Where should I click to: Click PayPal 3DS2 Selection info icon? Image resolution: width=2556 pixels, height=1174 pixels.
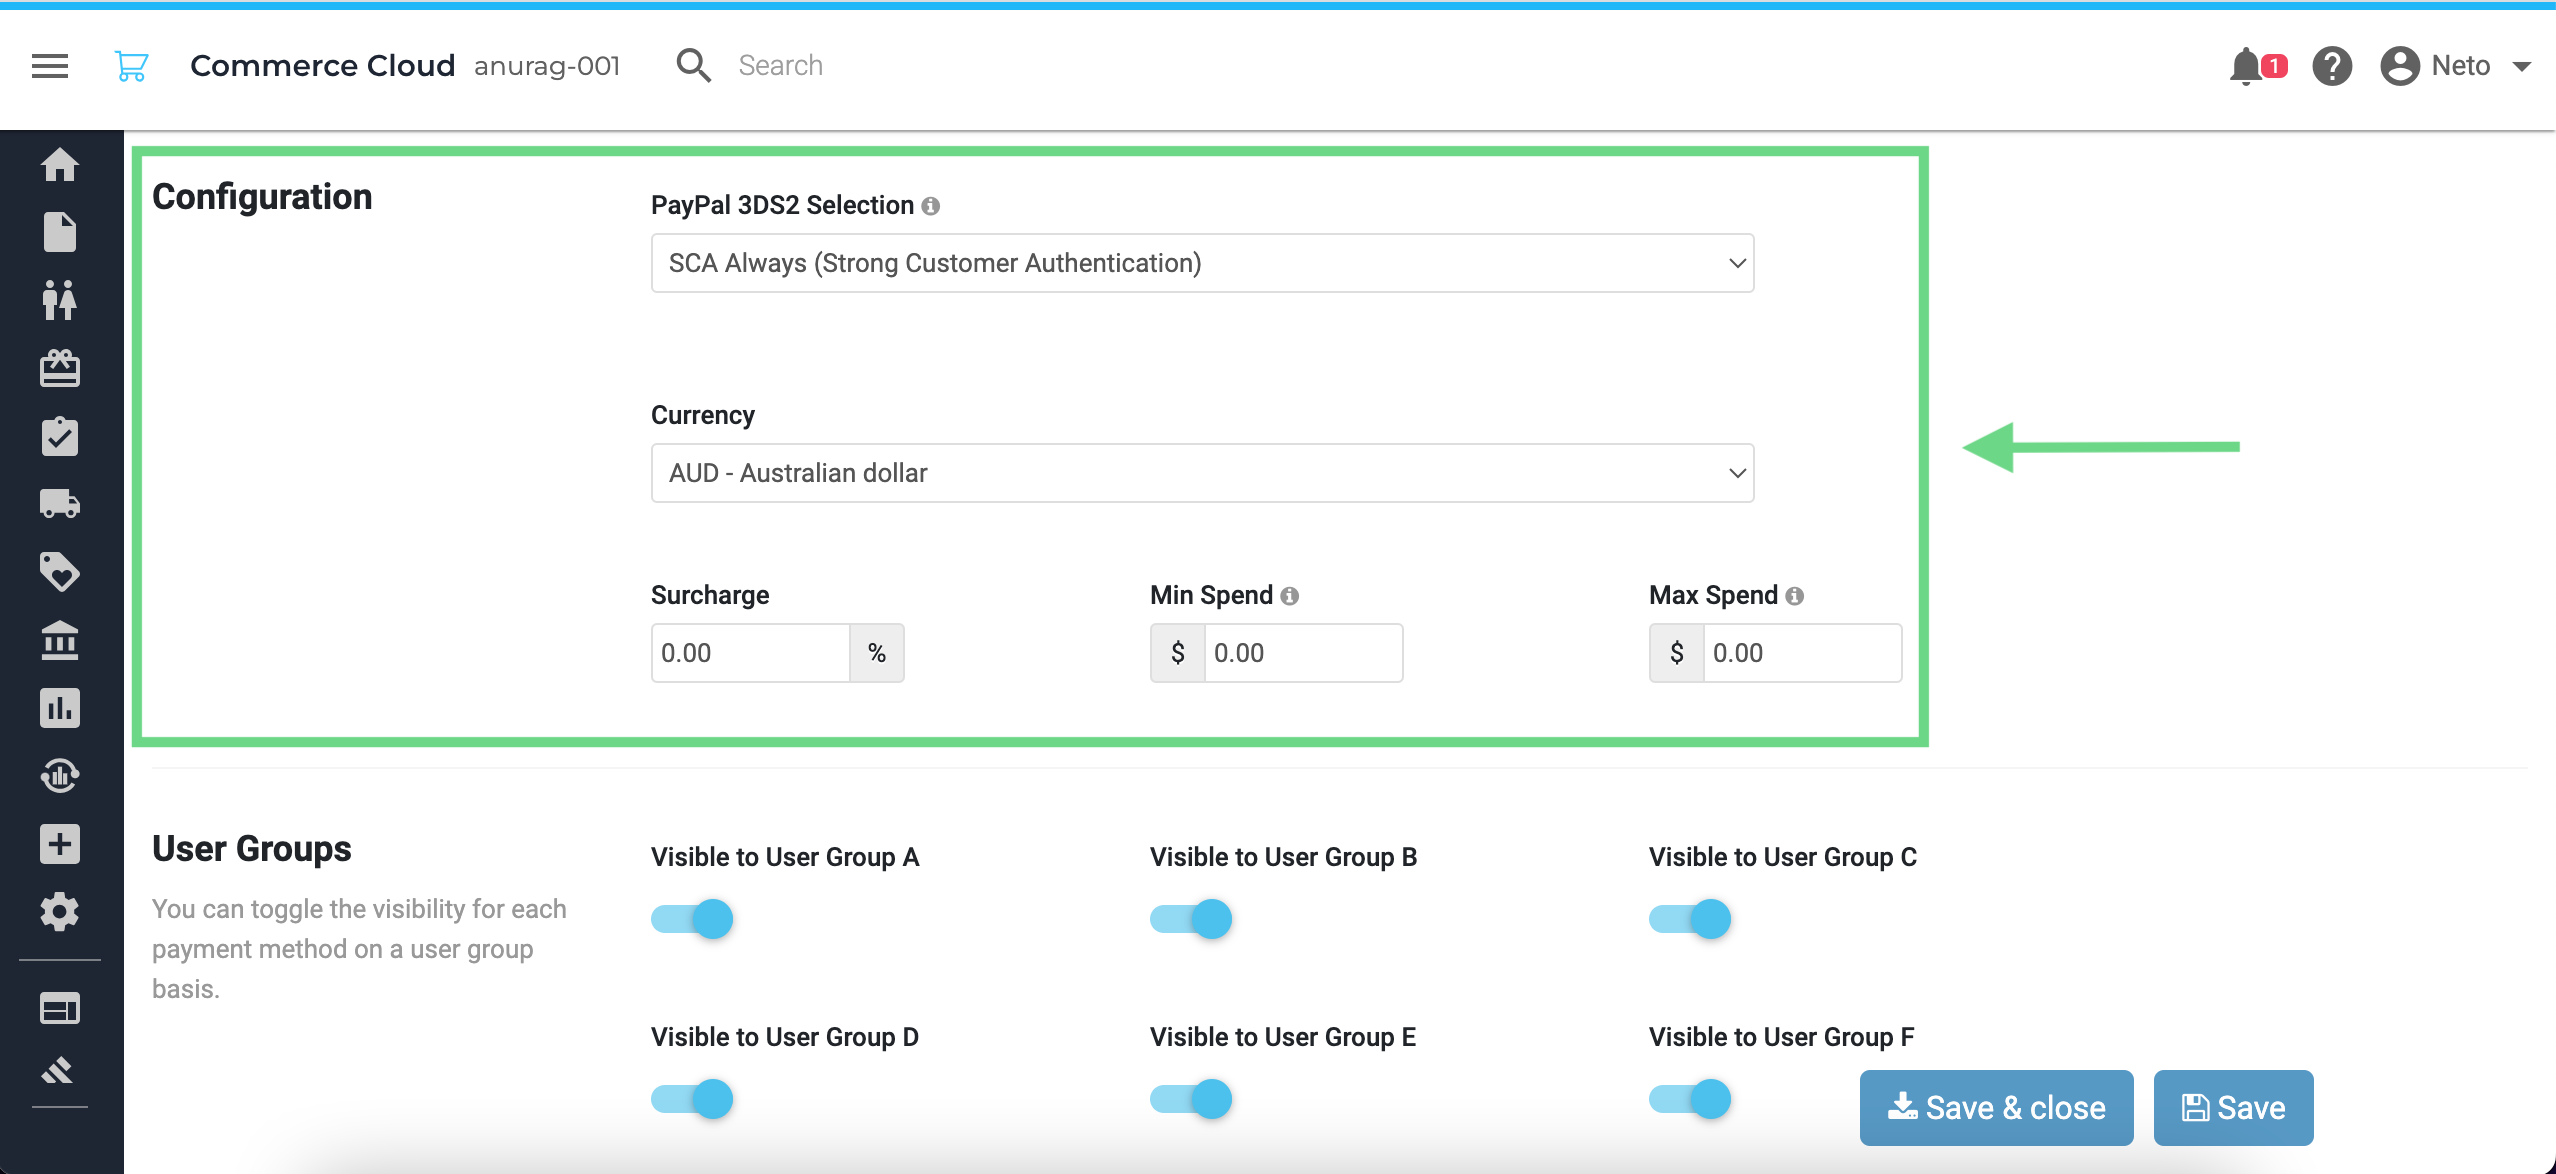point(931,206)
